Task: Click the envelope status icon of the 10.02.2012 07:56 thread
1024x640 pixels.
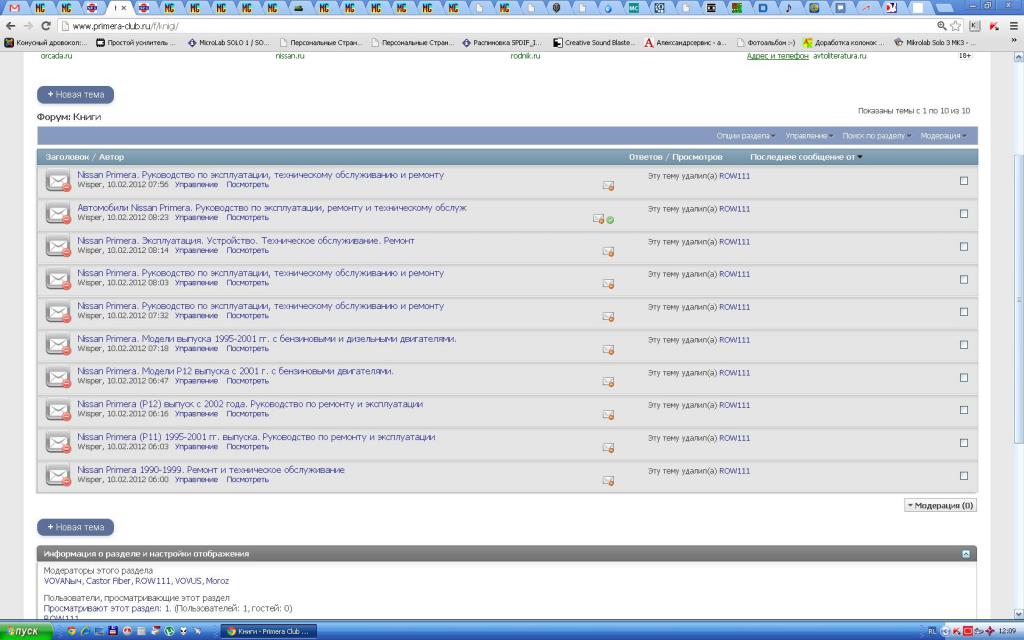Action: tap(58, 180)
